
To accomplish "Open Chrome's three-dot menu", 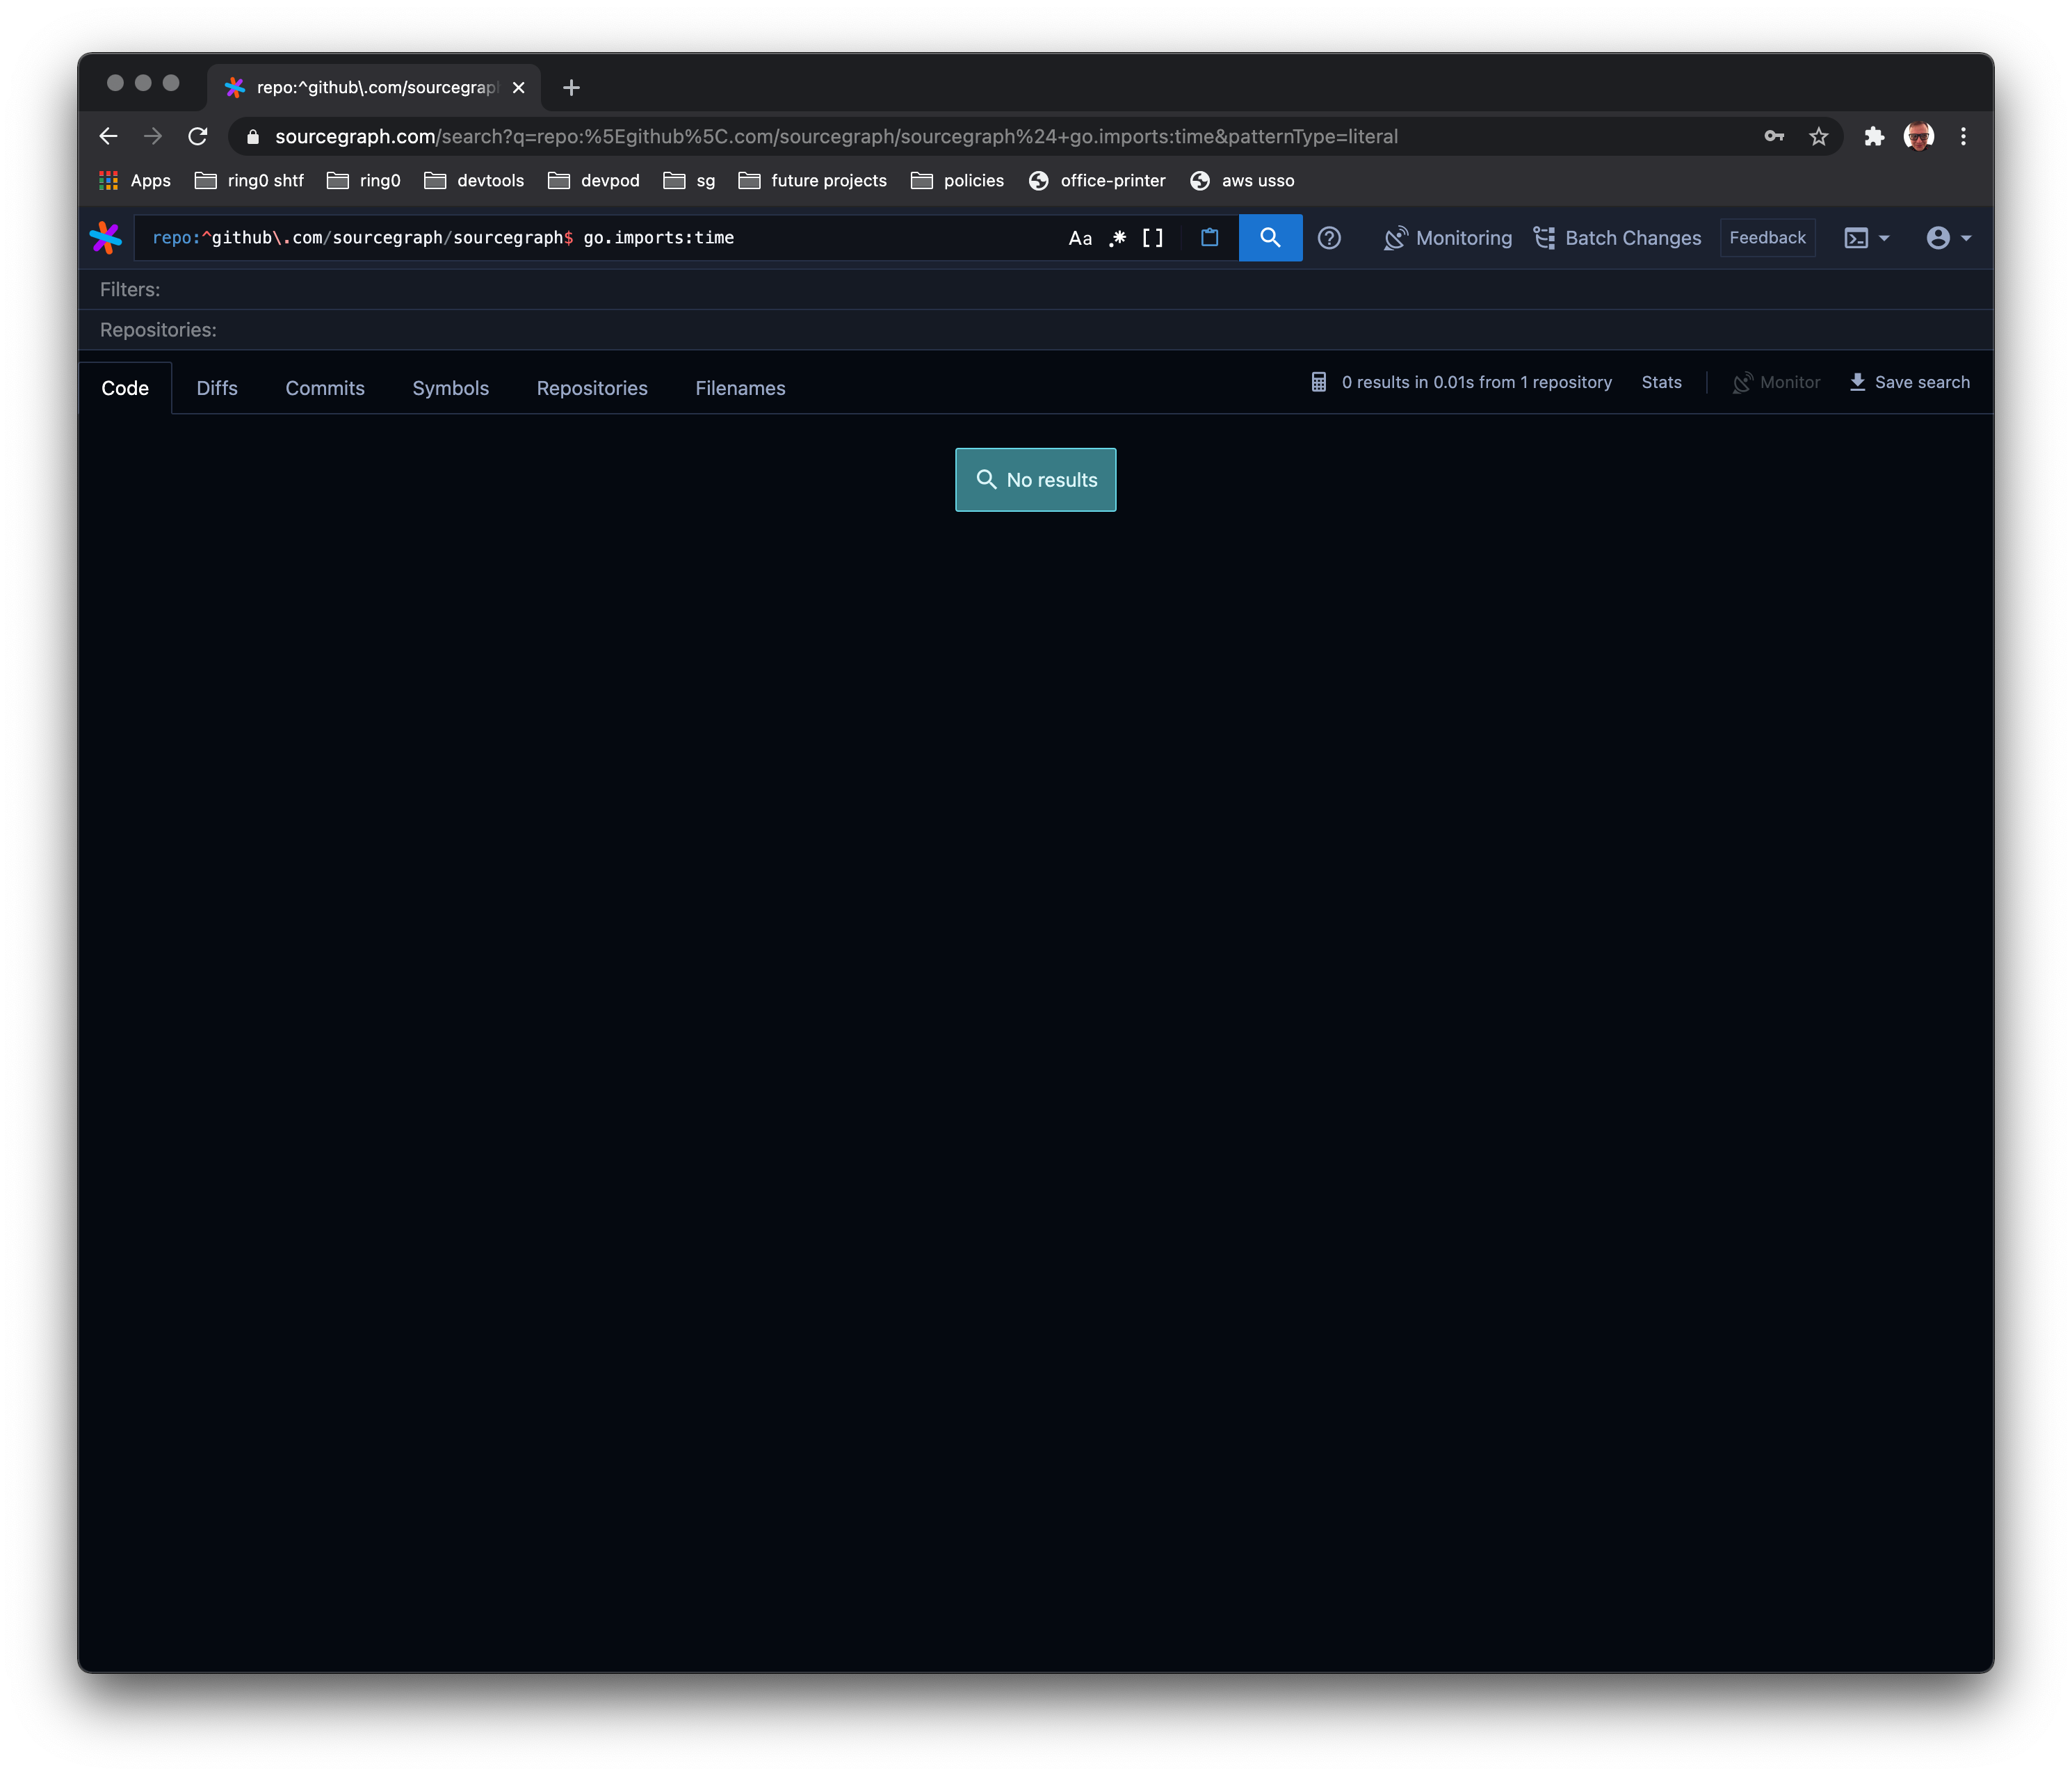I will coord(1962,136).
